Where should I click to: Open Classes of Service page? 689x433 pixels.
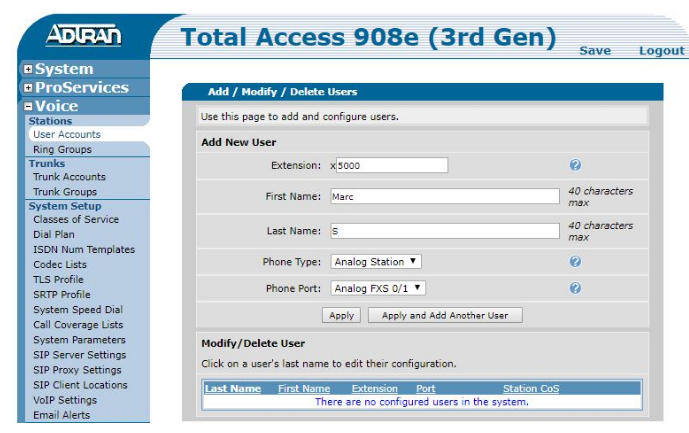(76, 219)
